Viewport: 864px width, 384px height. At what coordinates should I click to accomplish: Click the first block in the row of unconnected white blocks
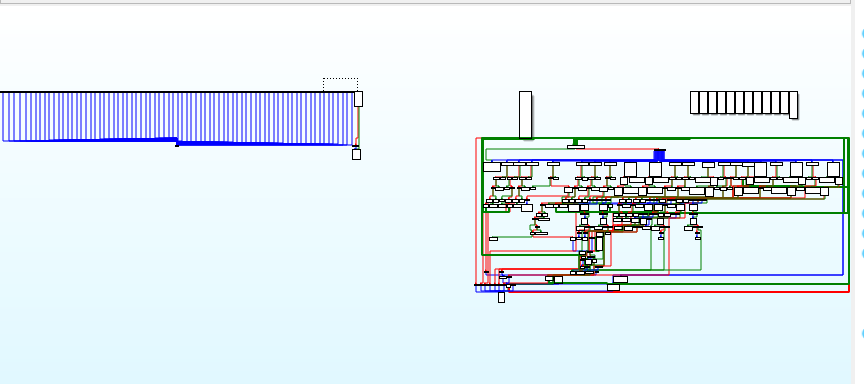point(694,102)
